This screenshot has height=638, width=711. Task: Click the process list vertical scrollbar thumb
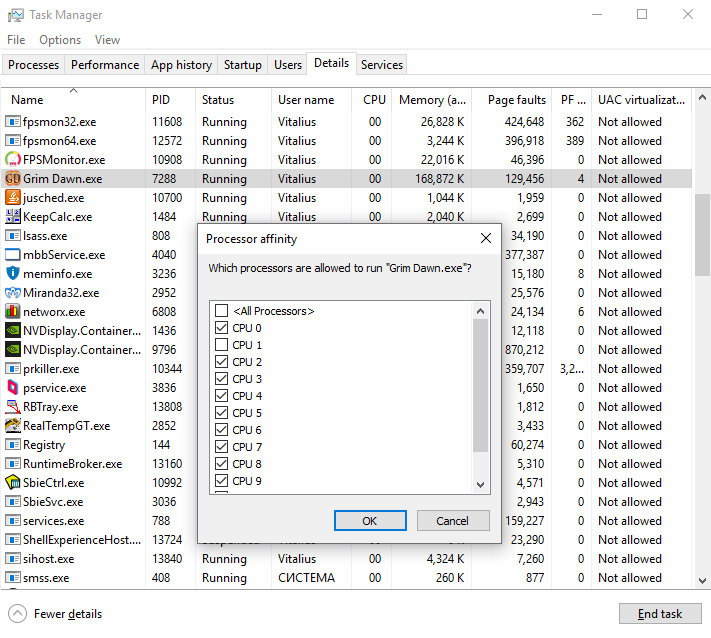[702, 235]
